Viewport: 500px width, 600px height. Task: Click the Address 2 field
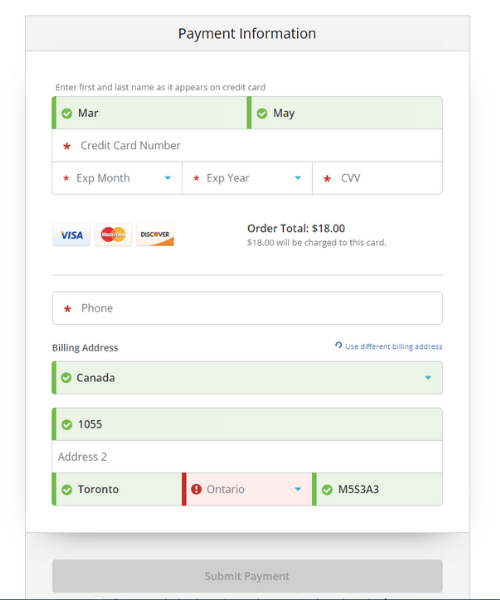point(247,457)
